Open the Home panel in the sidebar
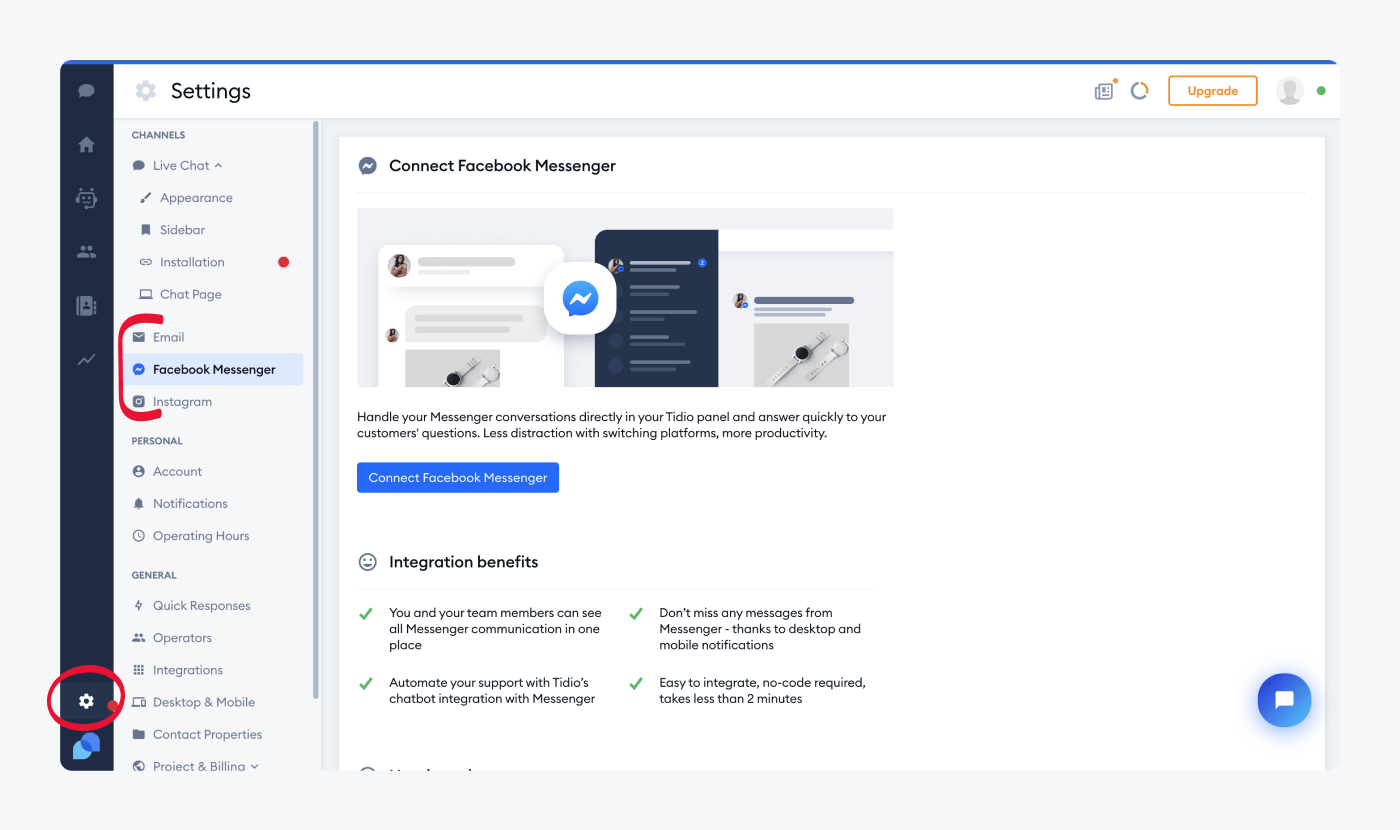This screenshot has height=830, width=1400. [x=86, y=144]
